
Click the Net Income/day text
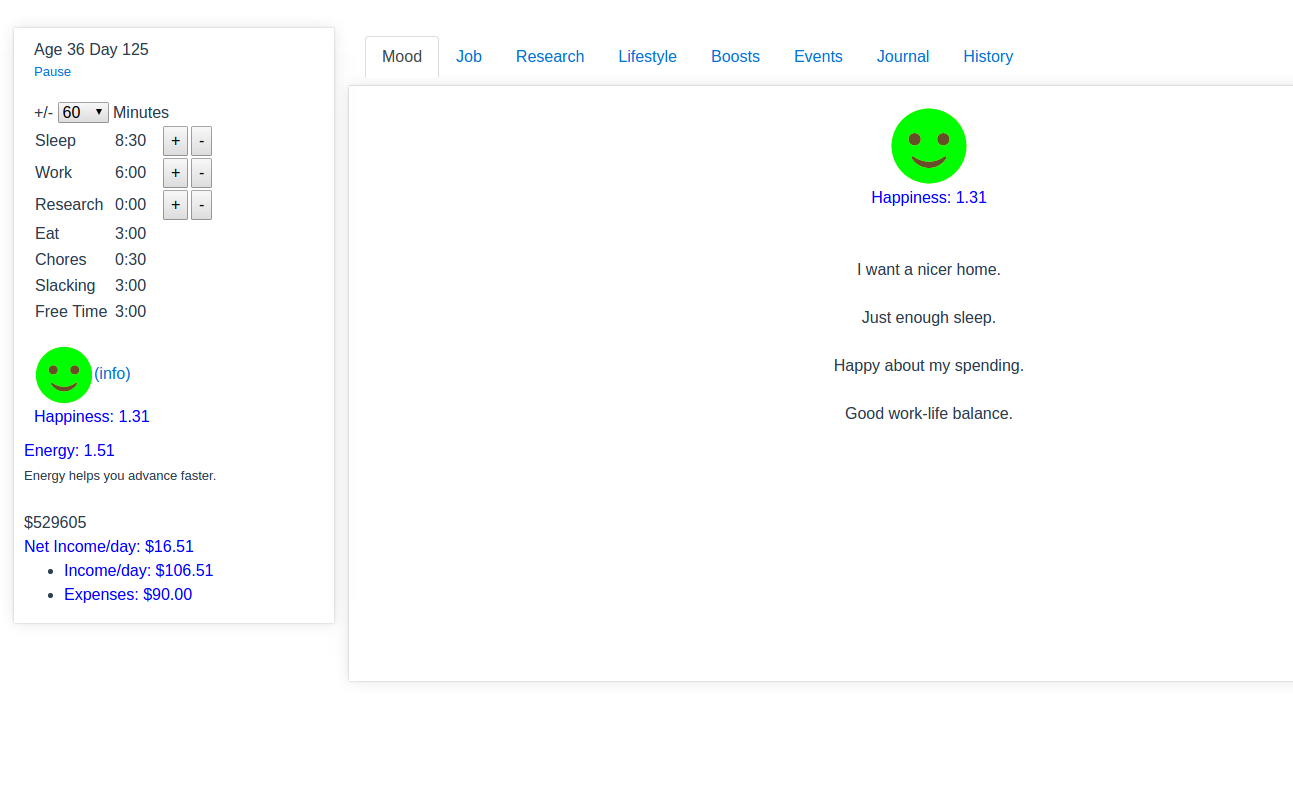[x=109, y=547]
